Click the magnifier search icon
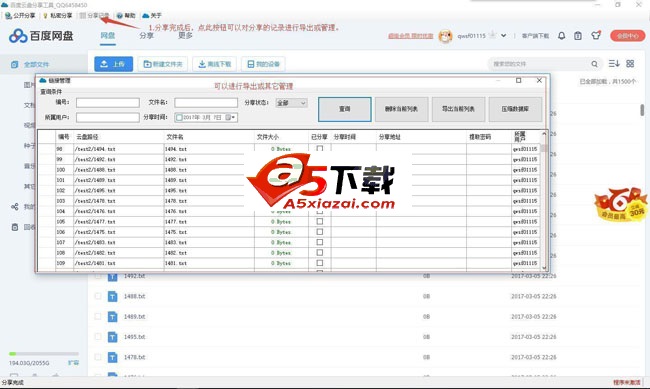The width and height of the screenshot is (650, 389). (594, 64)
